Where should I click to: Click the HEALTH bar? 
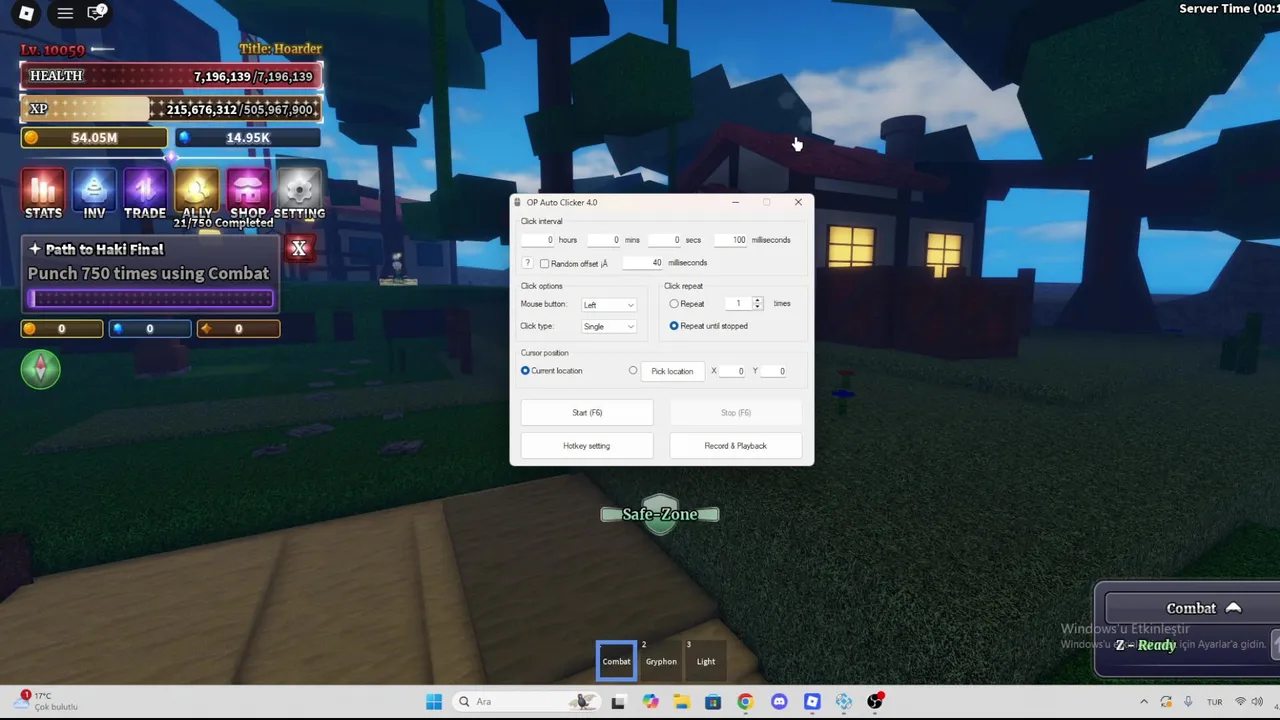(171, 76)
